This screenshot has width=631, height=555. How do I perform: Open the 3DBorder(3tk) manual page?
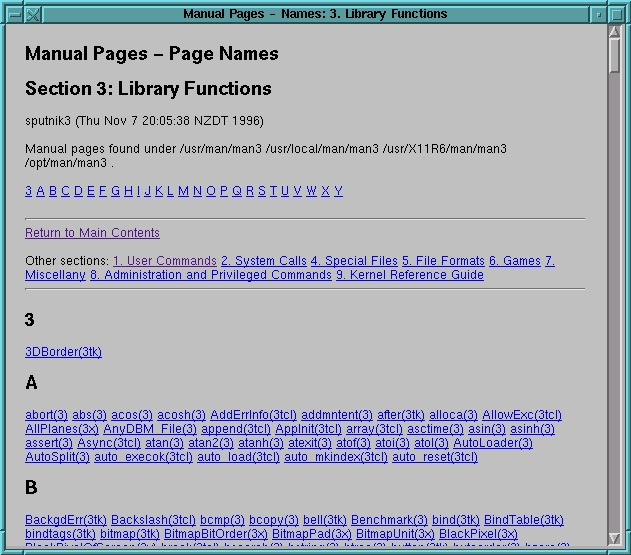(63, 352)
